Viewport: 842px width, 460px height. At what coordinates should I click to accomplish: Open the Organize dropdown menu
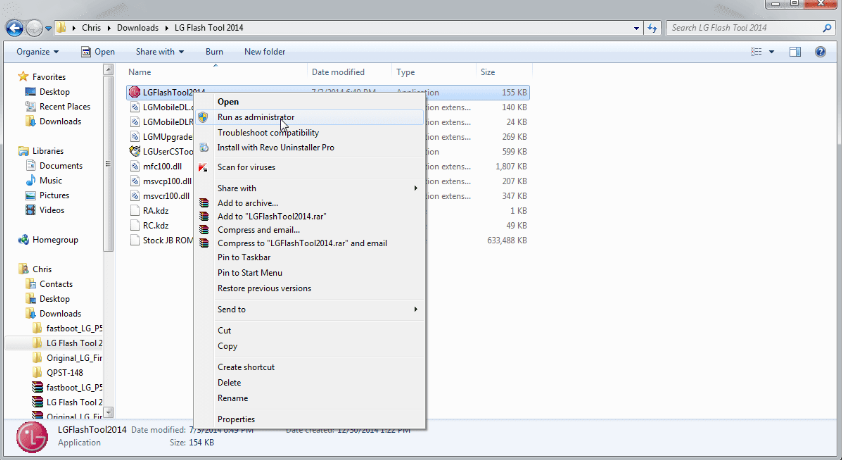pyautogui.click(x=38, y=52)
